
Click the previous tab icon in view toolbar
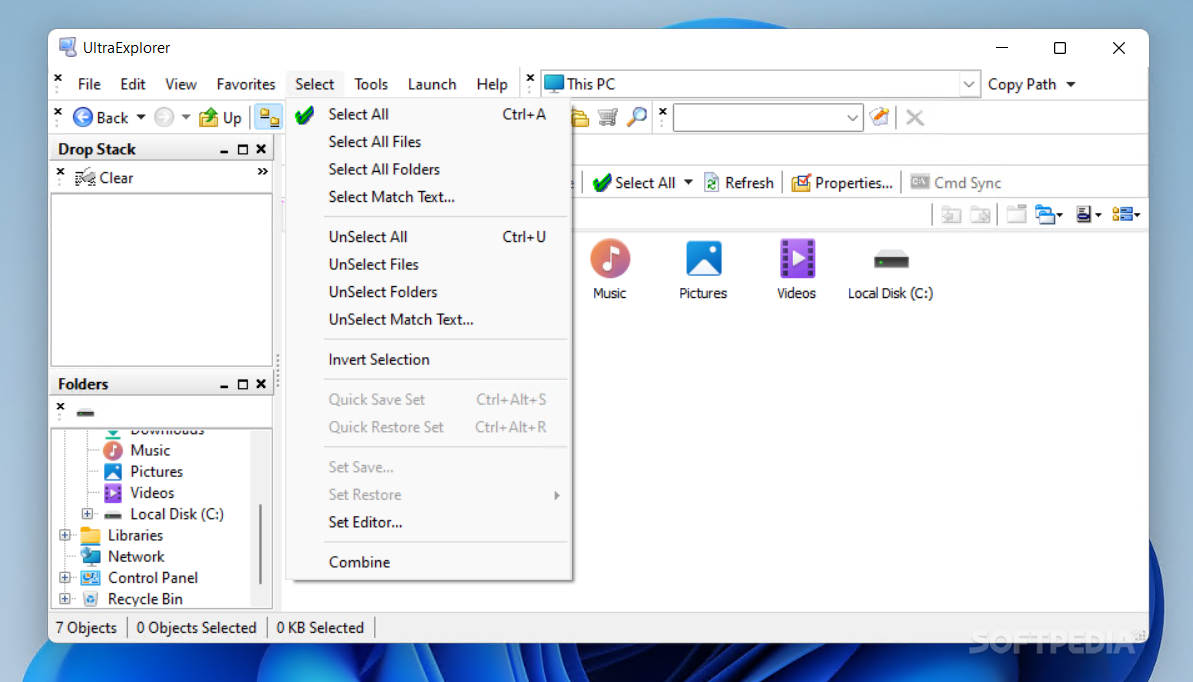click(951, 215)
